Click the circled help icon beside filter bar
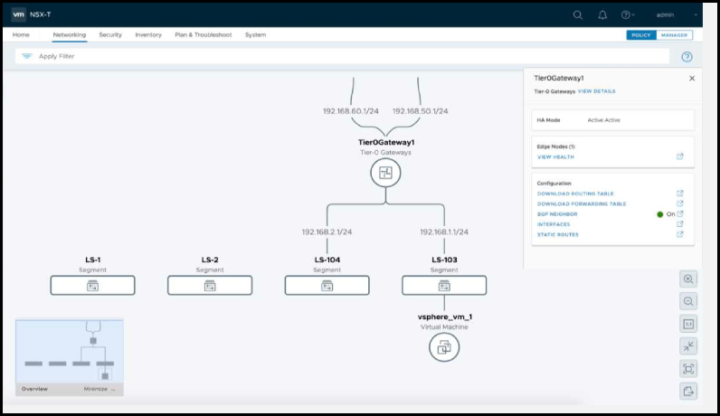 [687, 57]
